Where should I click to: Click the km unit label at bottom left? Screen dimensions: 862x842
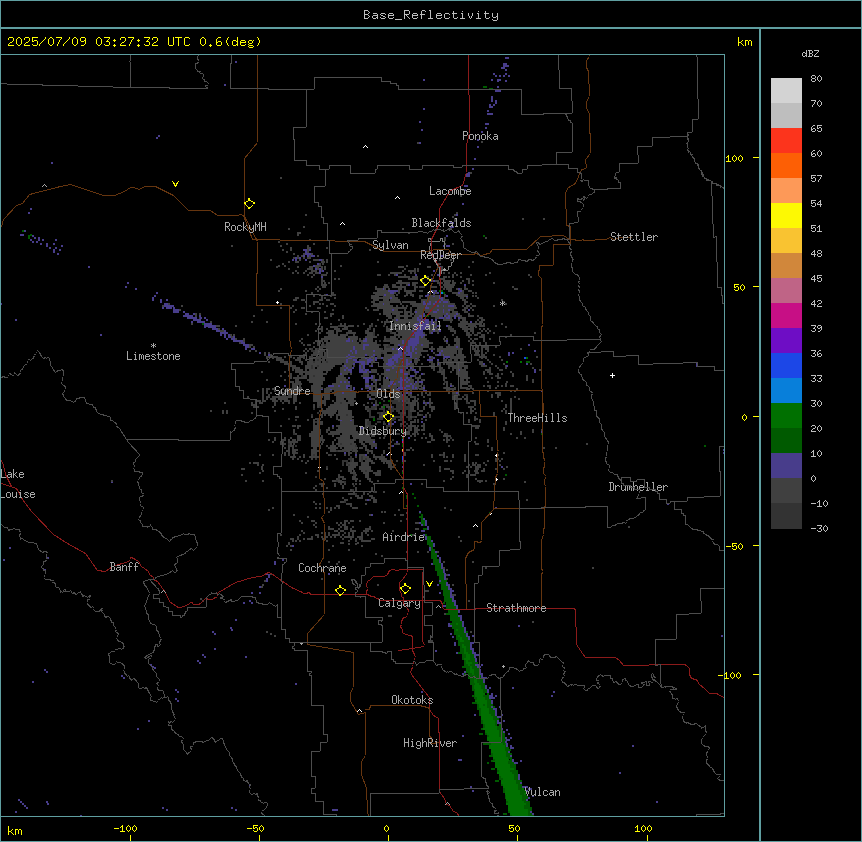coord(15,830)
